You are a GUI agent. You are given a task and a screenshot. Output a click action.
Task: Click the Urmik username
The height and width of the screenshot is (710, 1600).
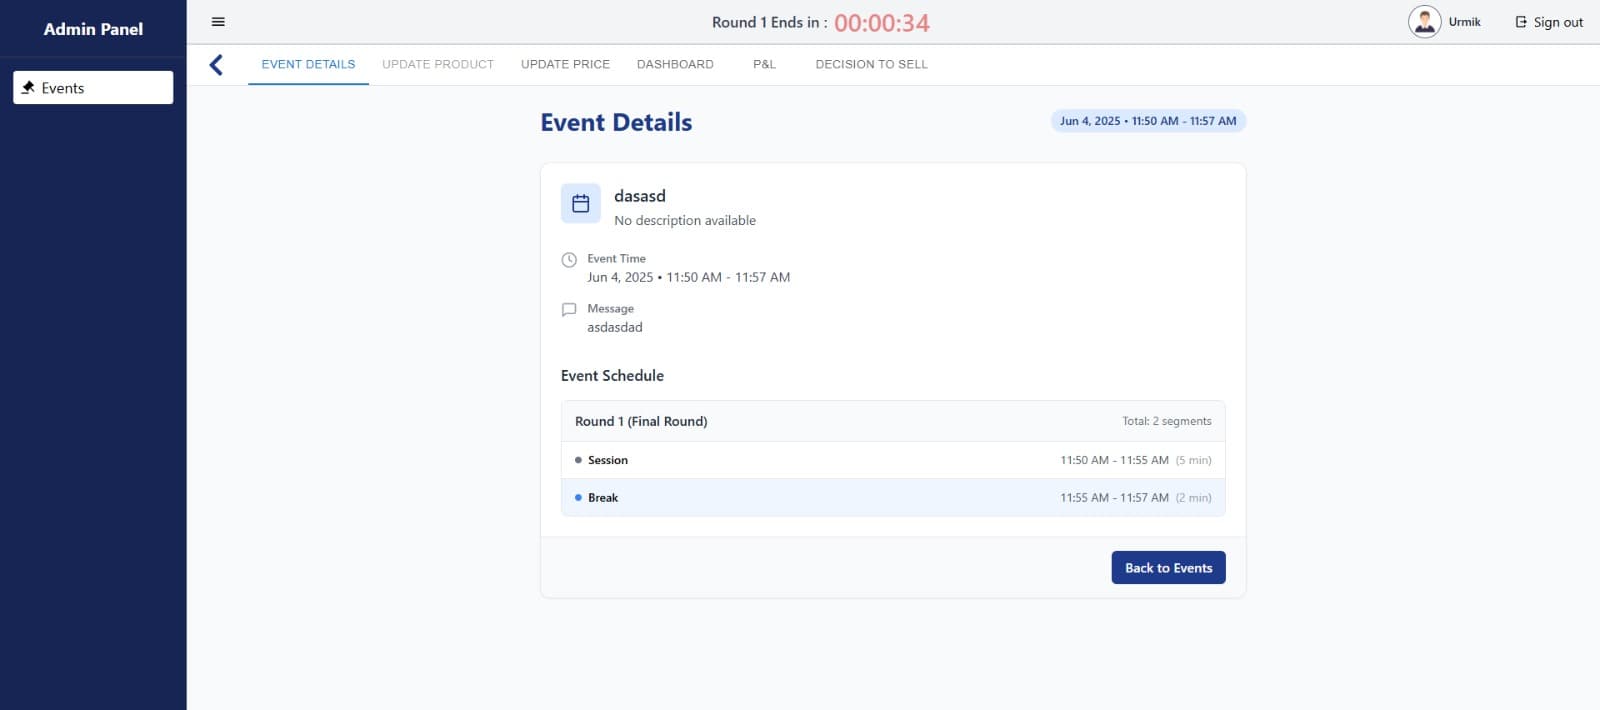coord(1464,22)
